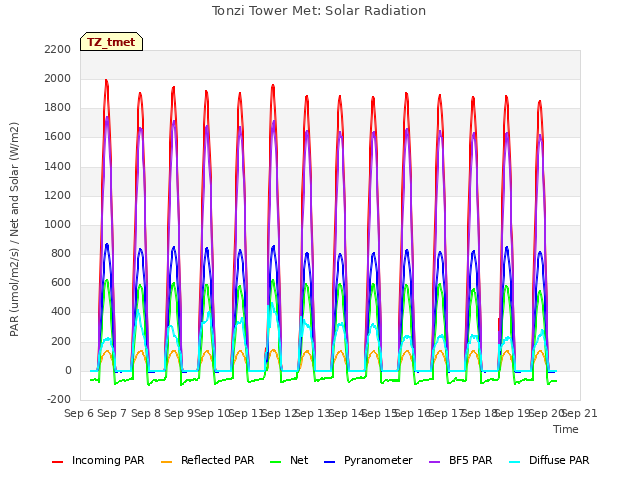640x480 pixels.
Task: Click the -200 y-axis tick label
Action: [59, 399]
